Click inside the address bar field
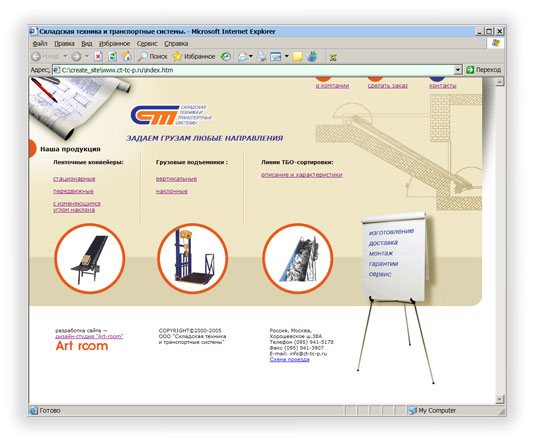534x441 pixels. [x=254, y=70]
